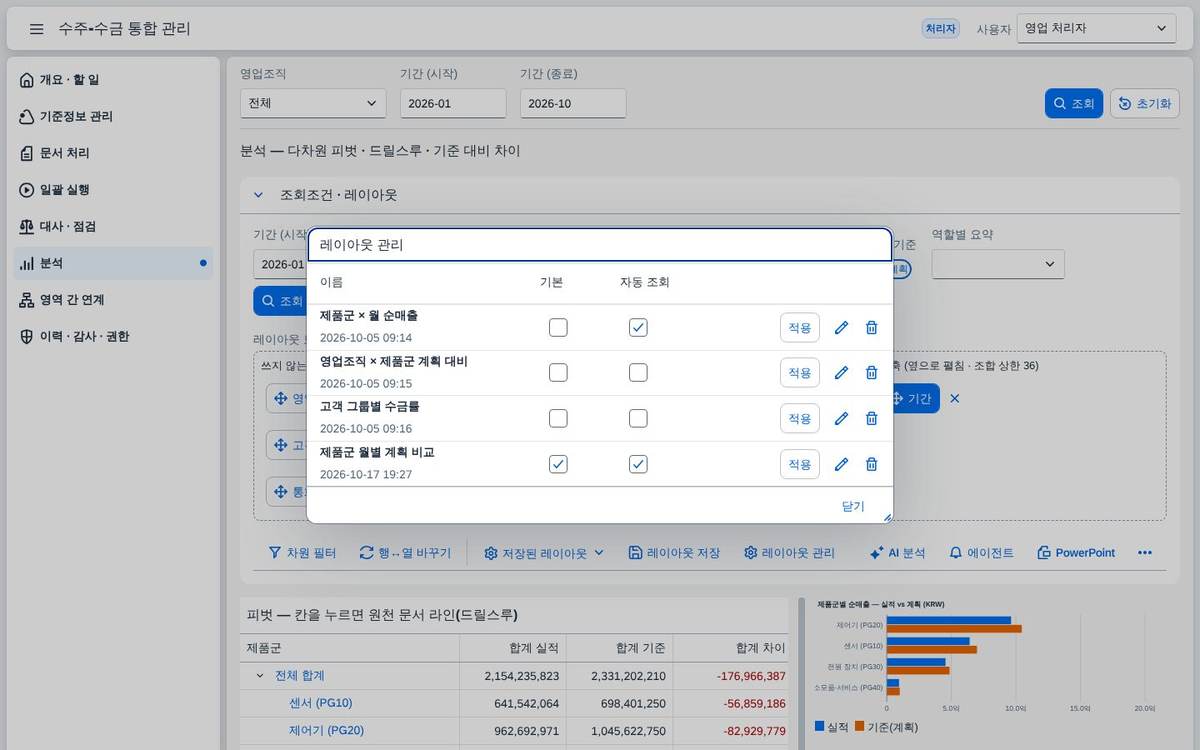Click the 초기화 reset button
Viewport: 1200px width, 750px height.
(1145, 103)
